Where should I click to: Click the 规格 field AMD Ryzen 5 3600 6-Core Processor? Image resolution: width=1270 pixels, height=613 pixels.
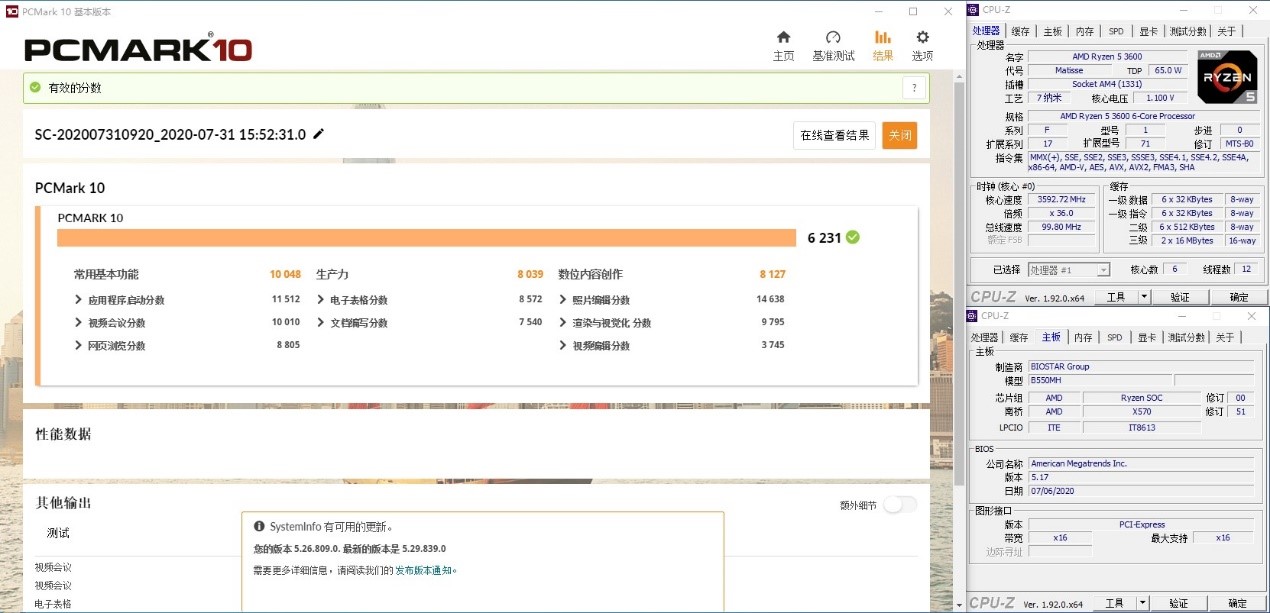click(1142, 116)
